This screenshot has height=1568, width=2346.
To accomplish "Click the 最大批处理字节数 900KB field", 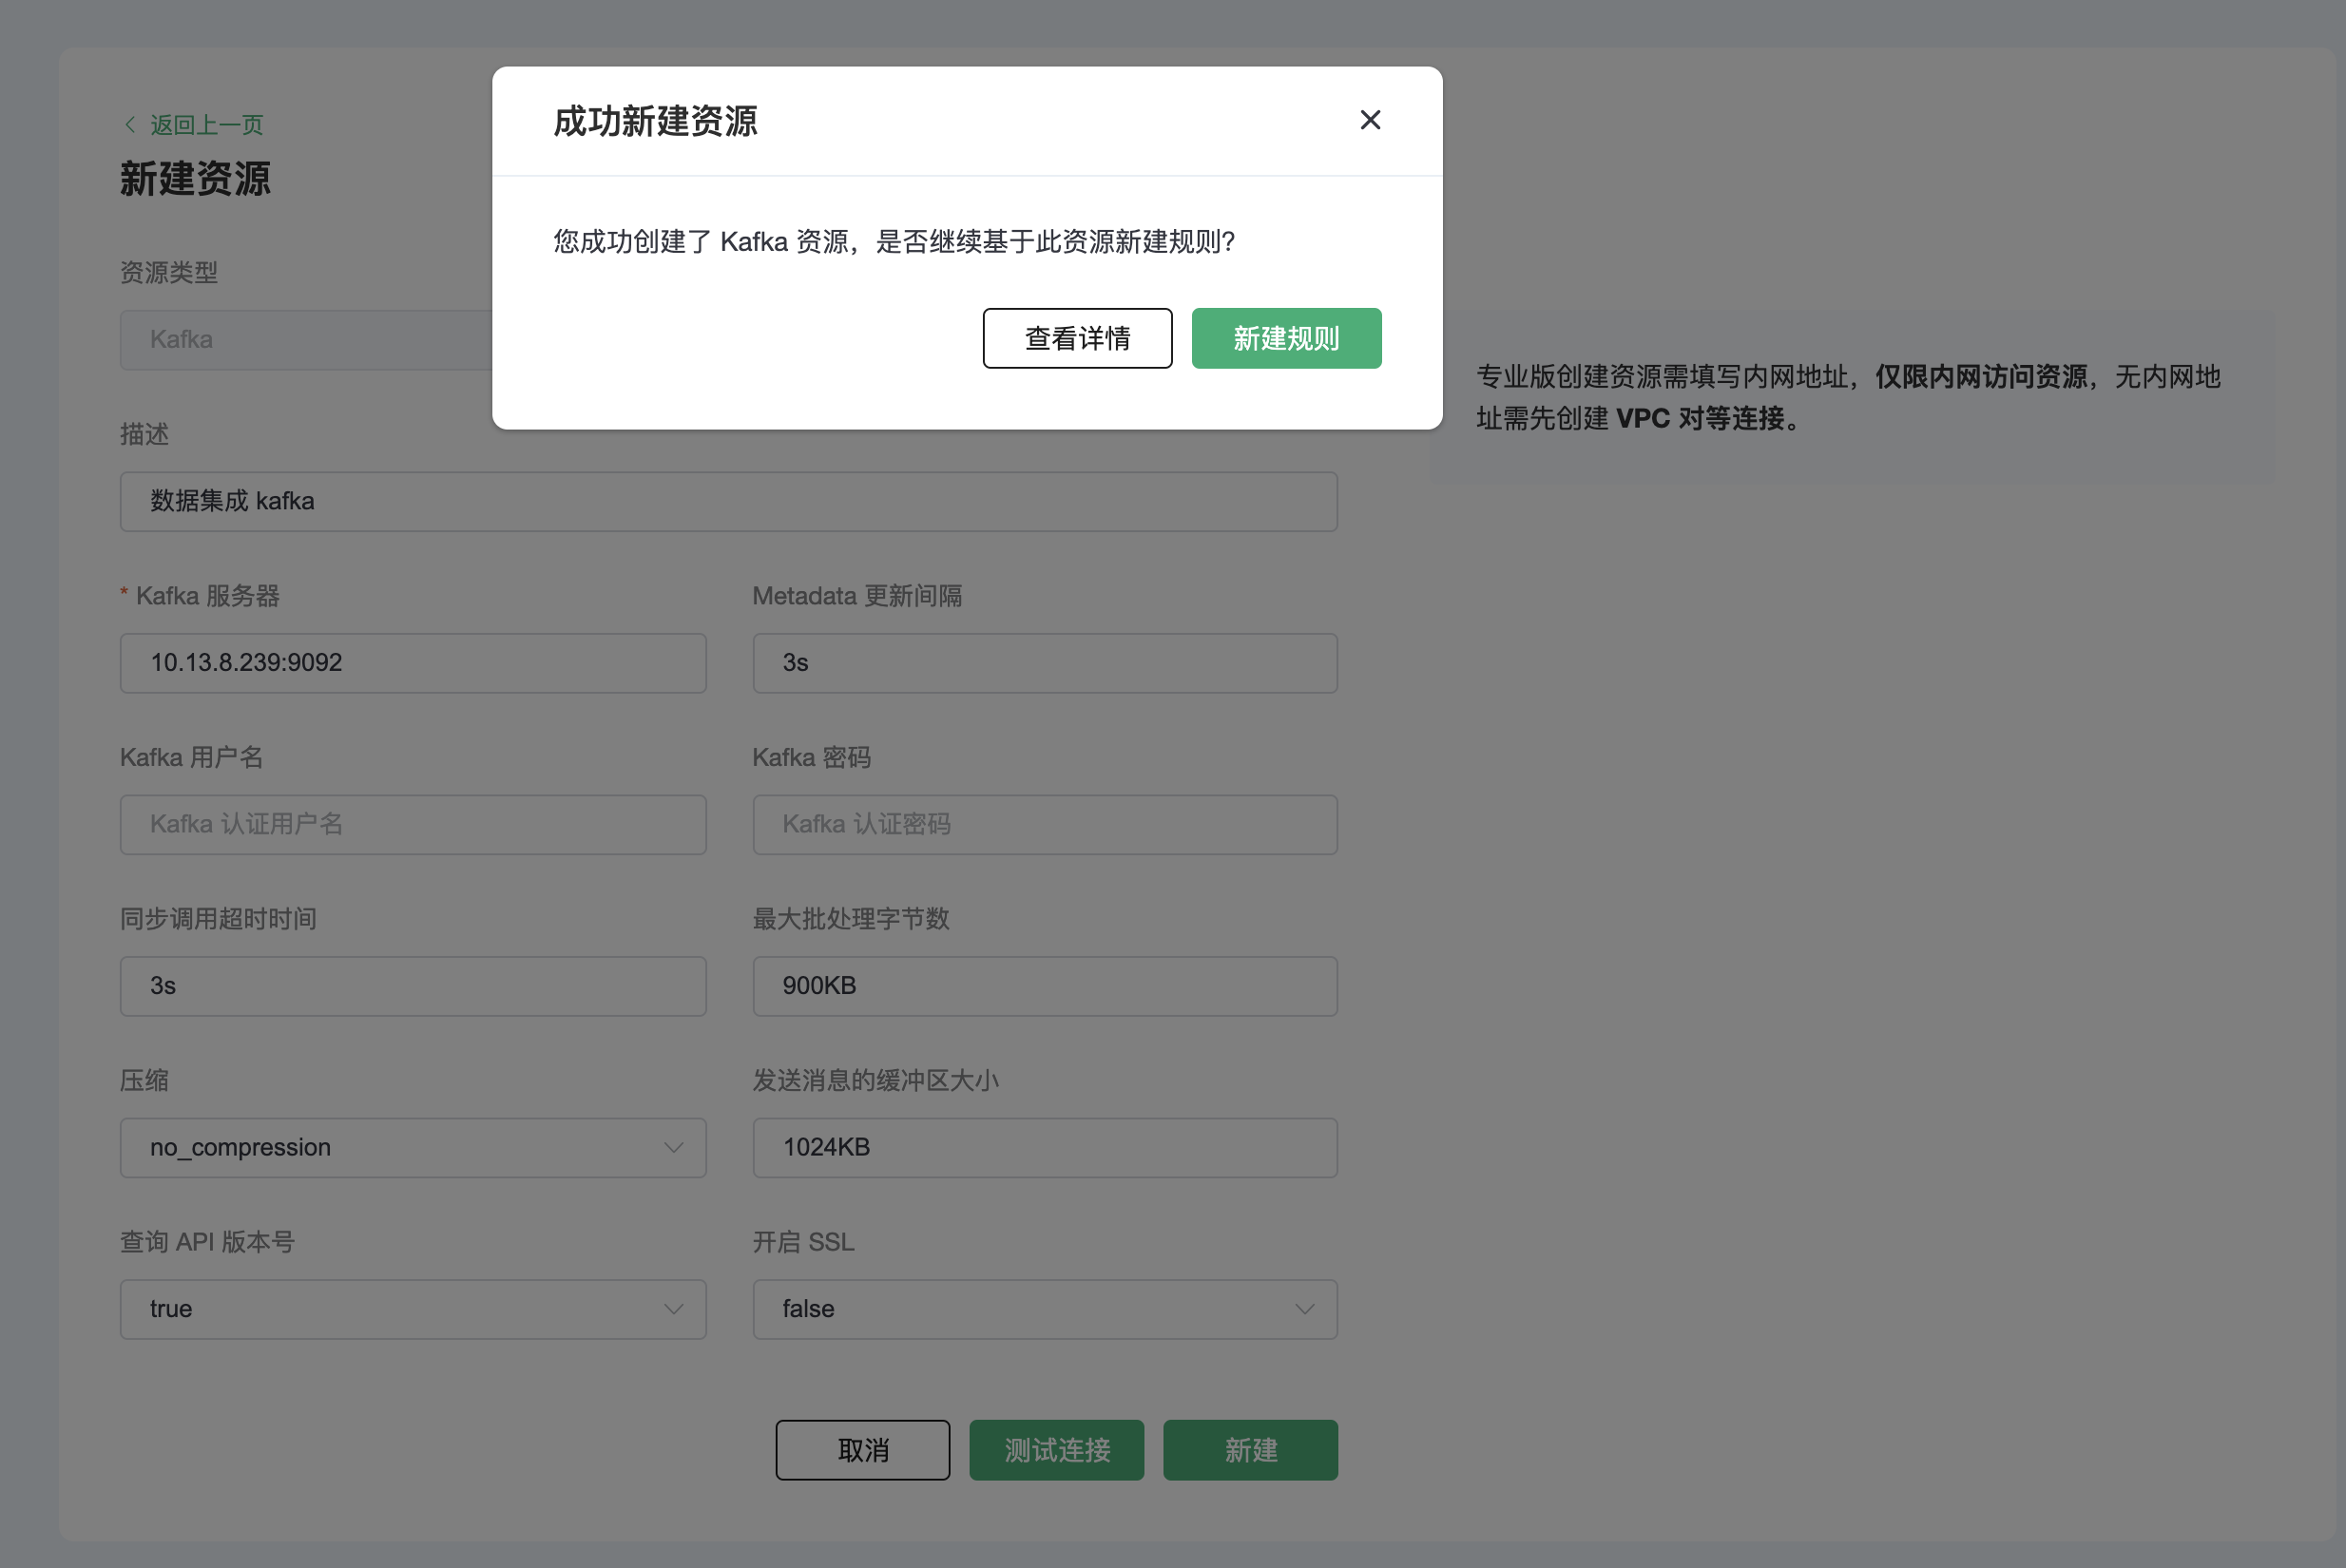I will [1044, 986].
